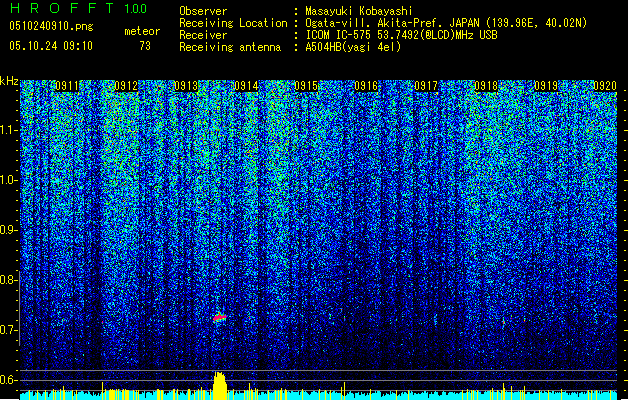Click the Receiving Location label
This screenshot has width=629, height=400.
click(233, 23)
